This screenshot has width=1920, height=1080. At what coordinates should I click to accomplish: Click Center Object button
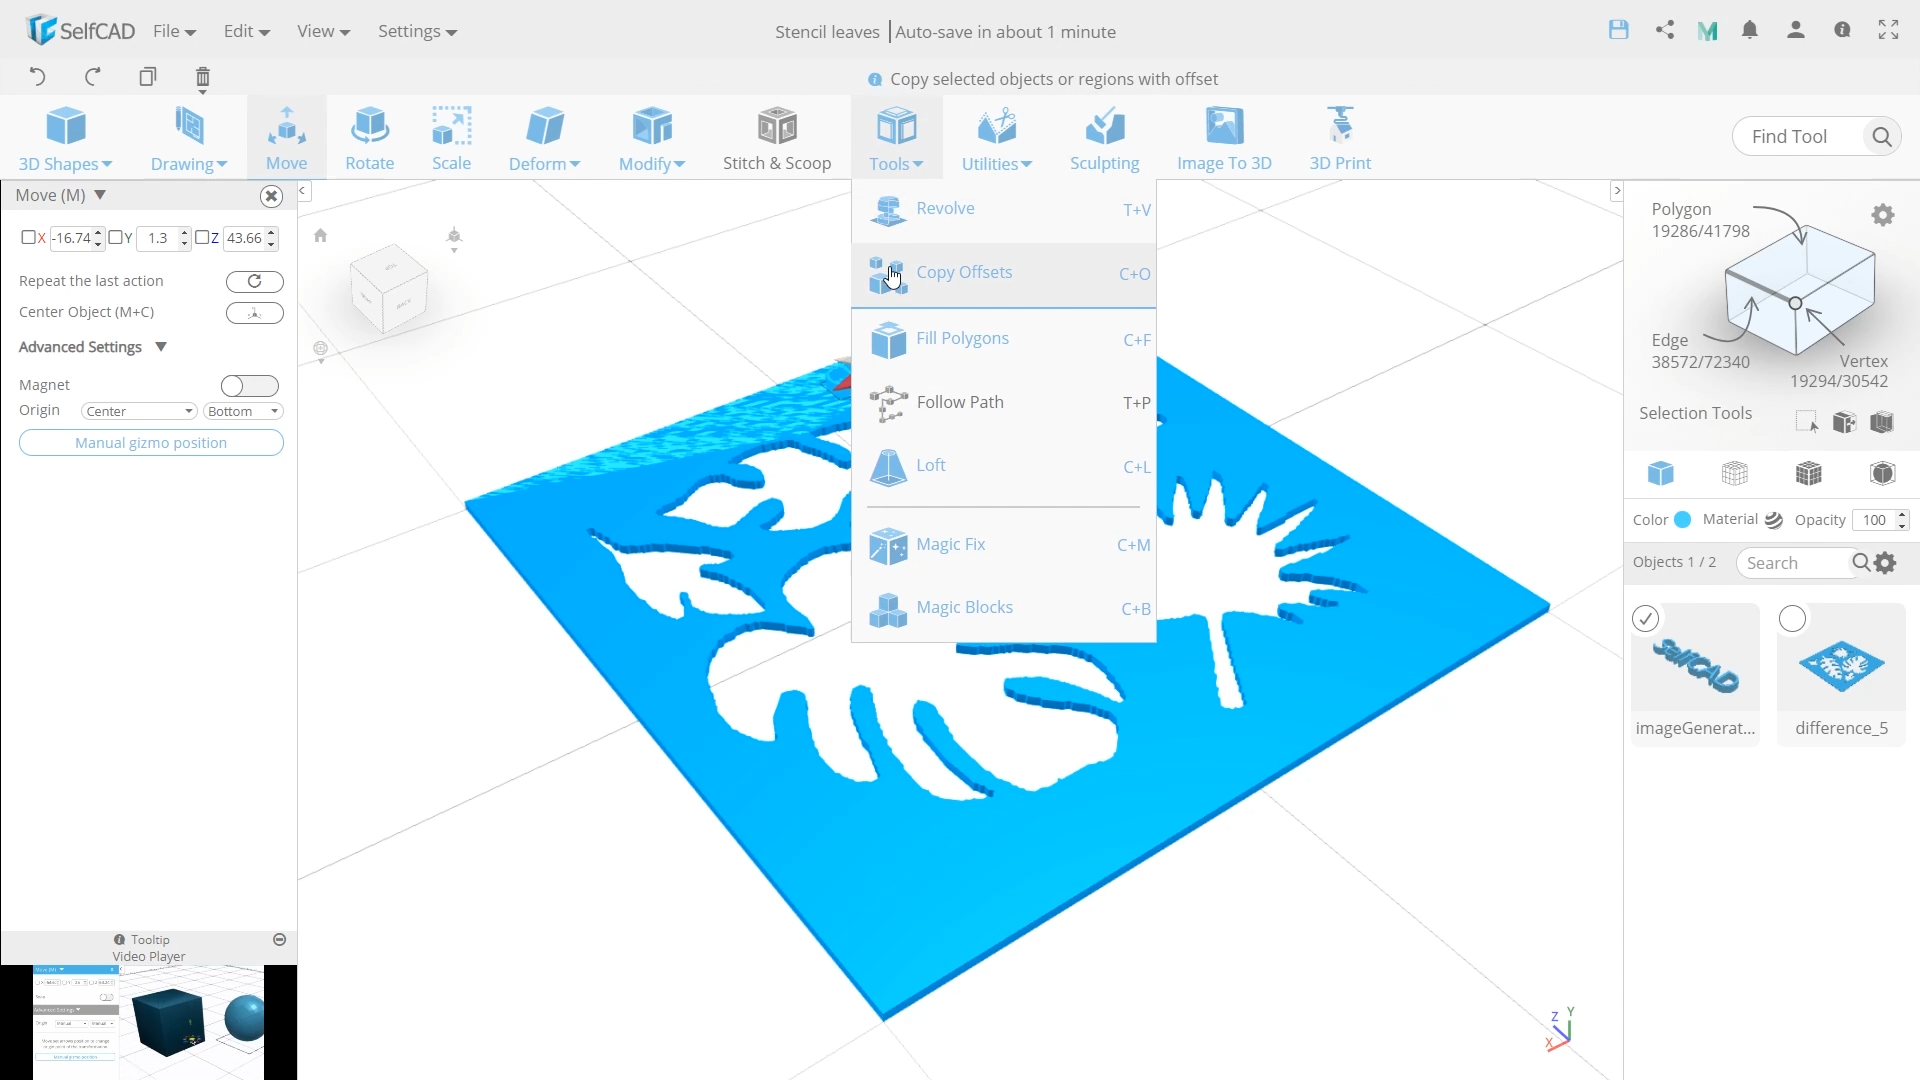[255, 313]
